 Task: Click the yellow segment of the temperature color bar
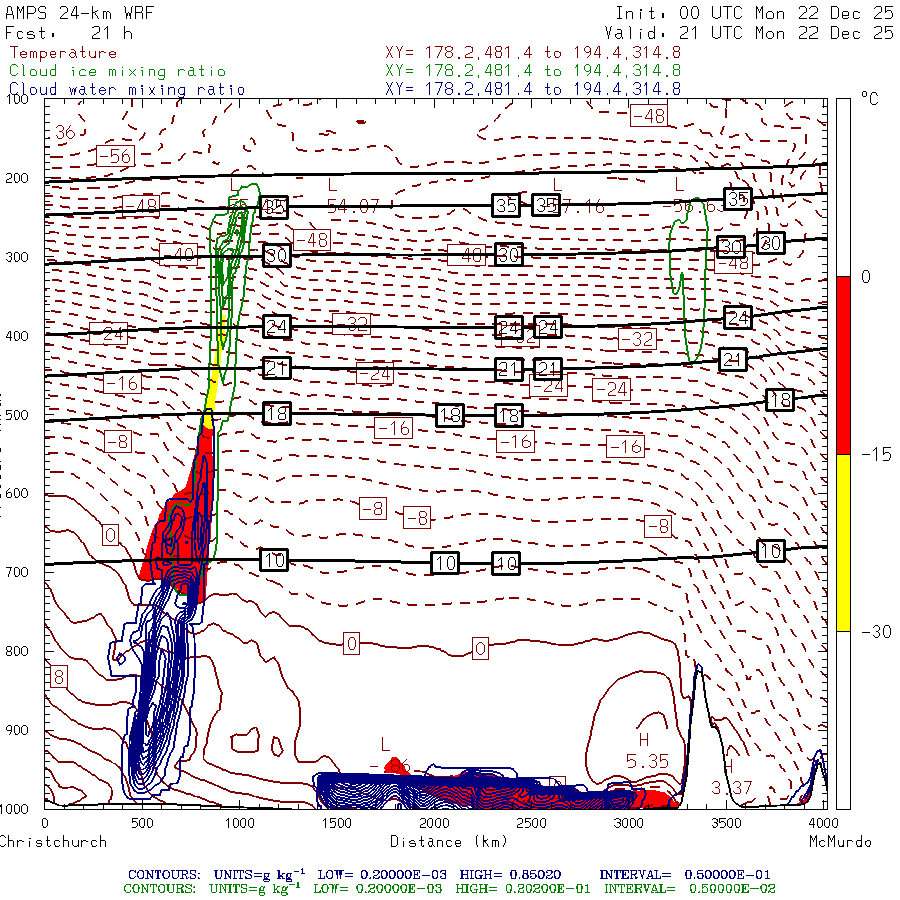coord(843,542)
